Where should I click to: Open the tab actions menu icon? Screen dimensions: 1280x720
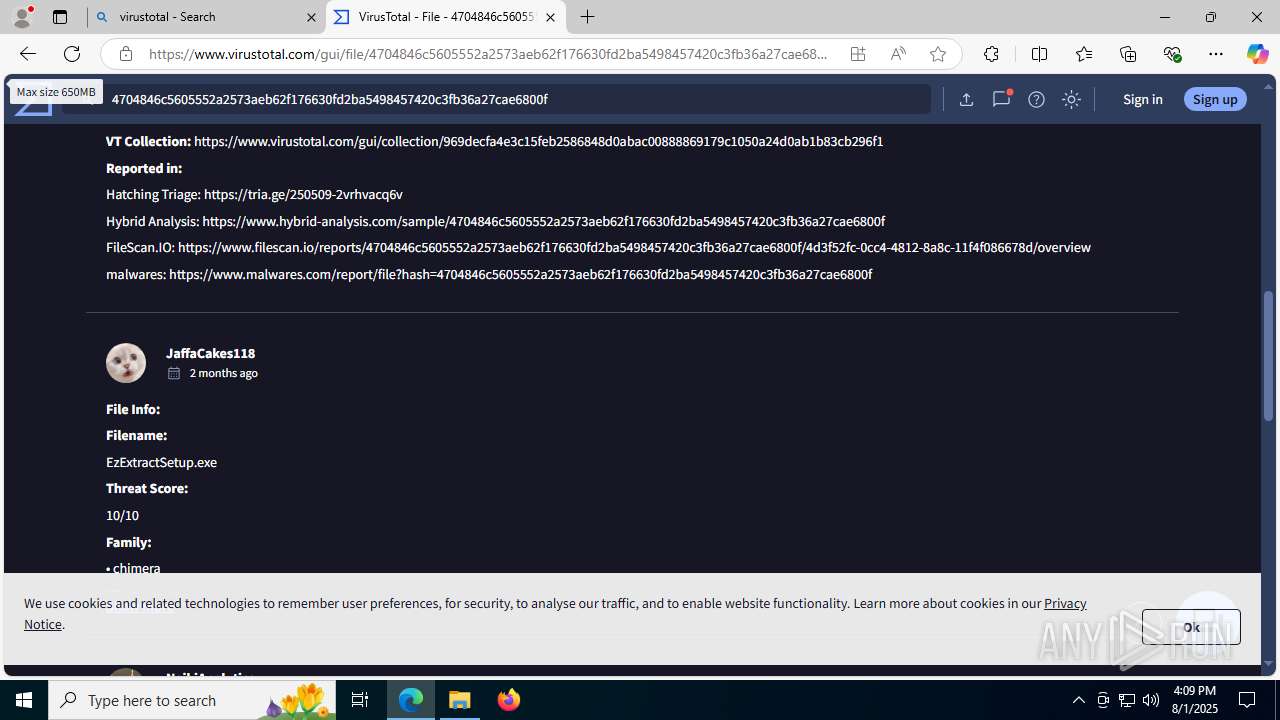tap(60, 17)
